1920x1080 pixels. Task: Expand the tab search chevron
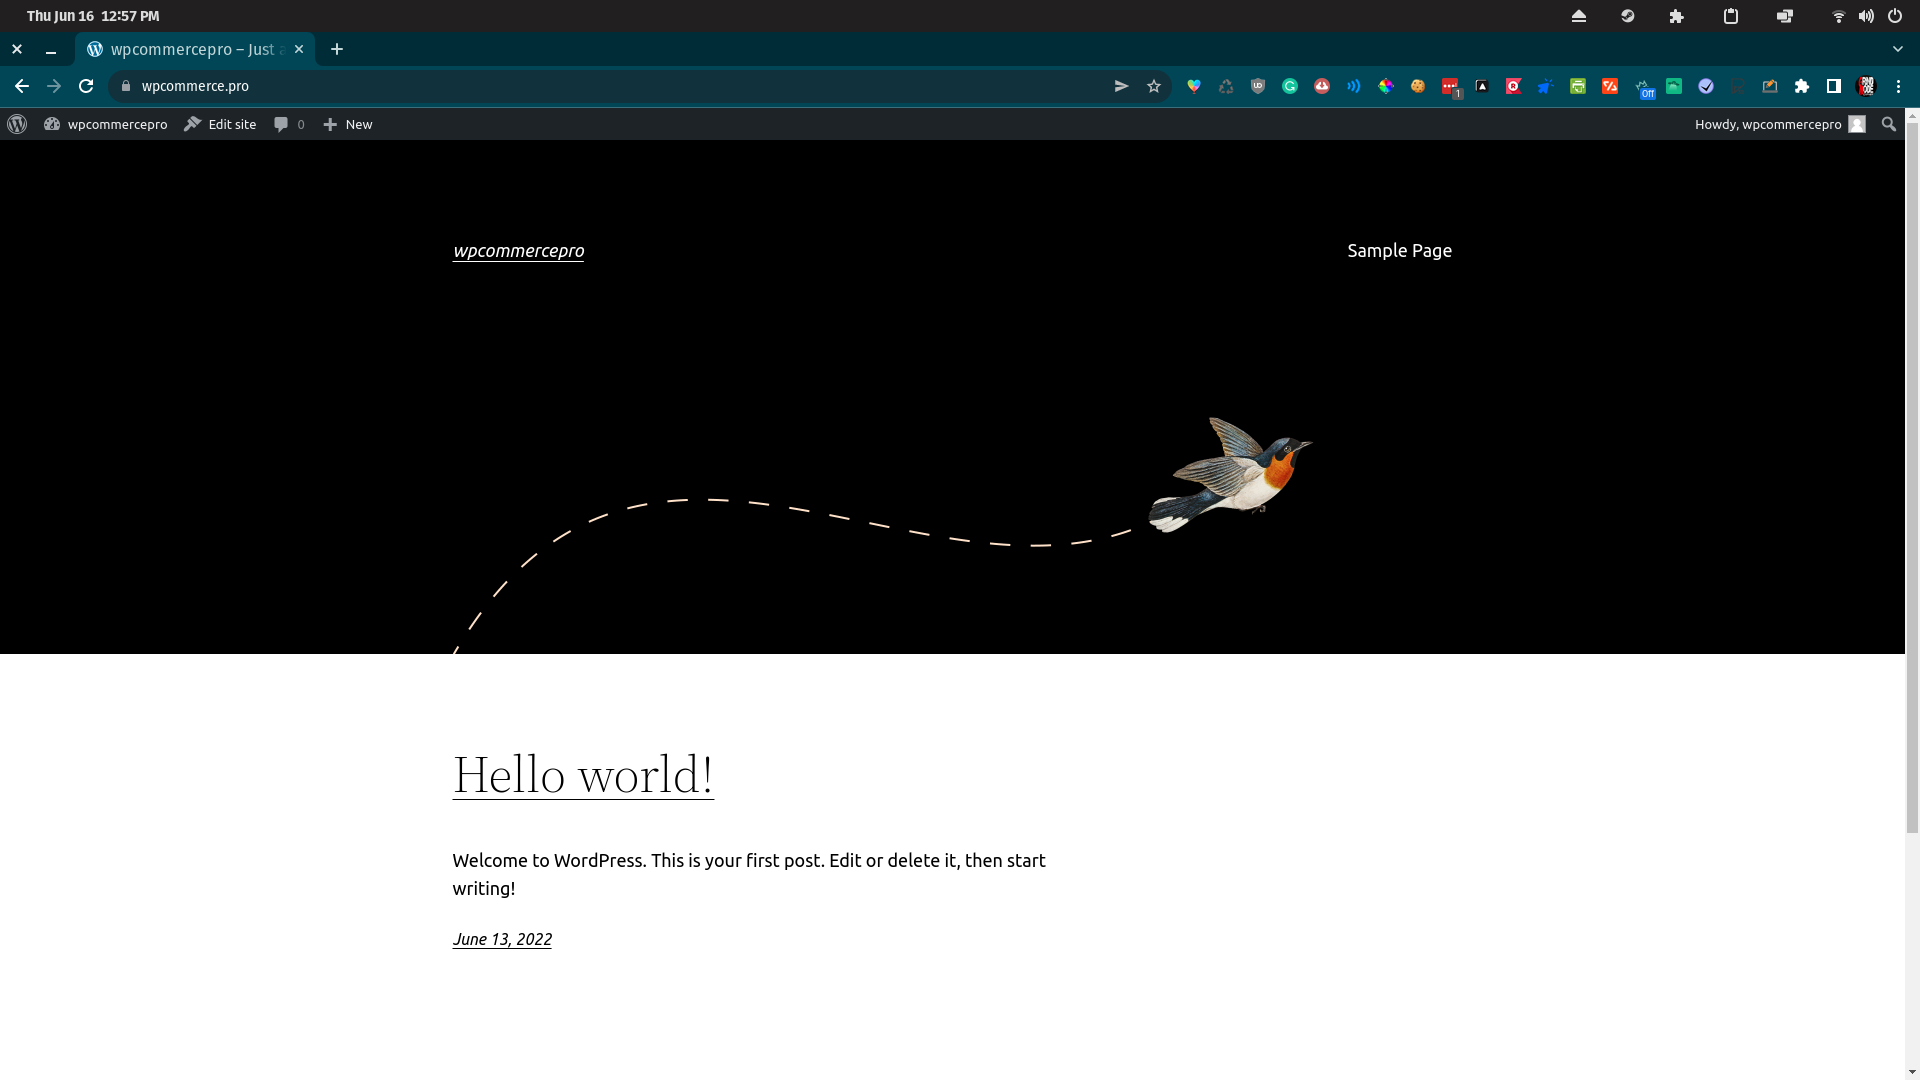[x=1897, y=49]
